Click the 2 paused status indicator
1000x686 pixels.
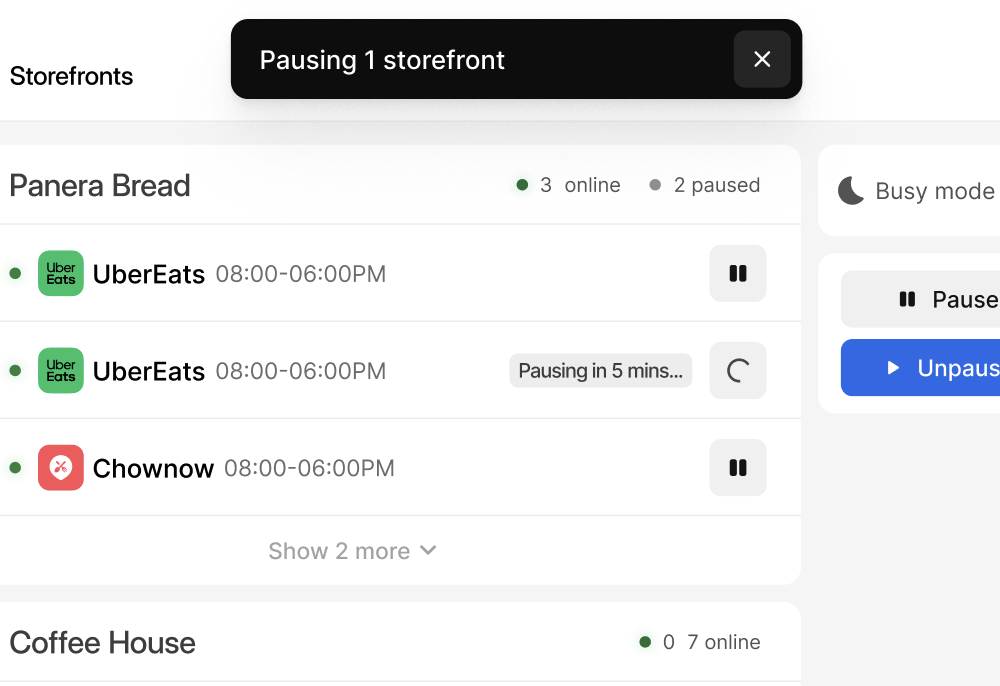coord(705,185)
